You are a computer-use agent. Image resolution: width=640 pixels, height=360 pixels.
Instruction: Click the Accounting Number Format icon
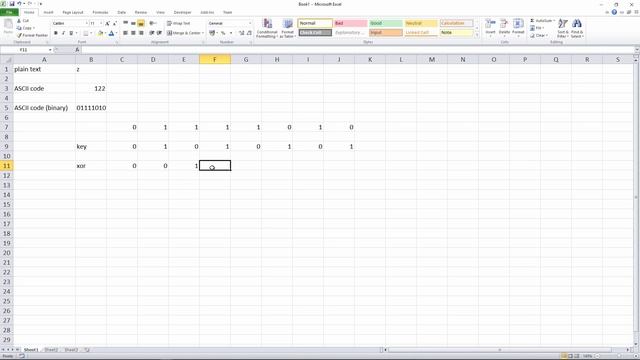[x=212, y=33]
